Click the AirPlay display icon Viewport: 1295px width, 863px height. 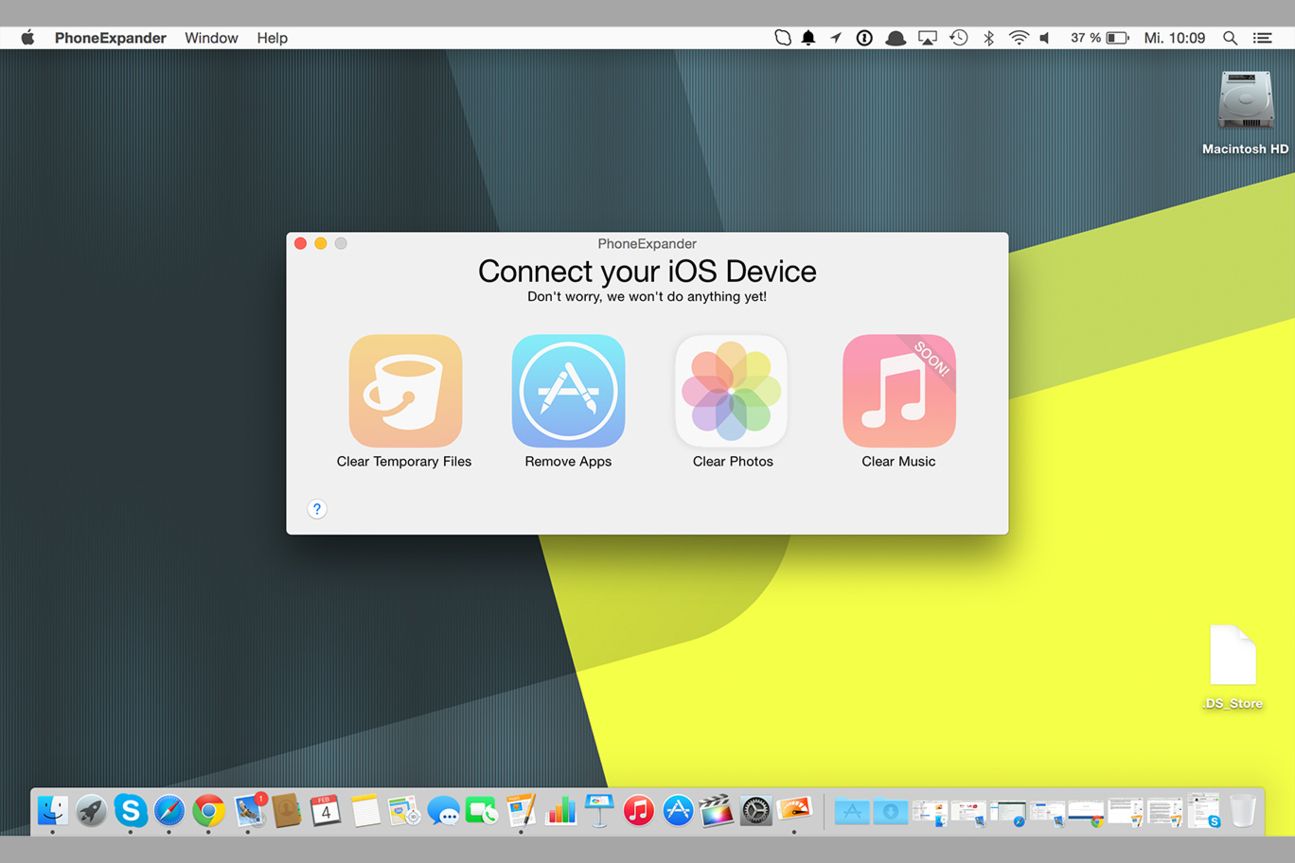(927, 38)
